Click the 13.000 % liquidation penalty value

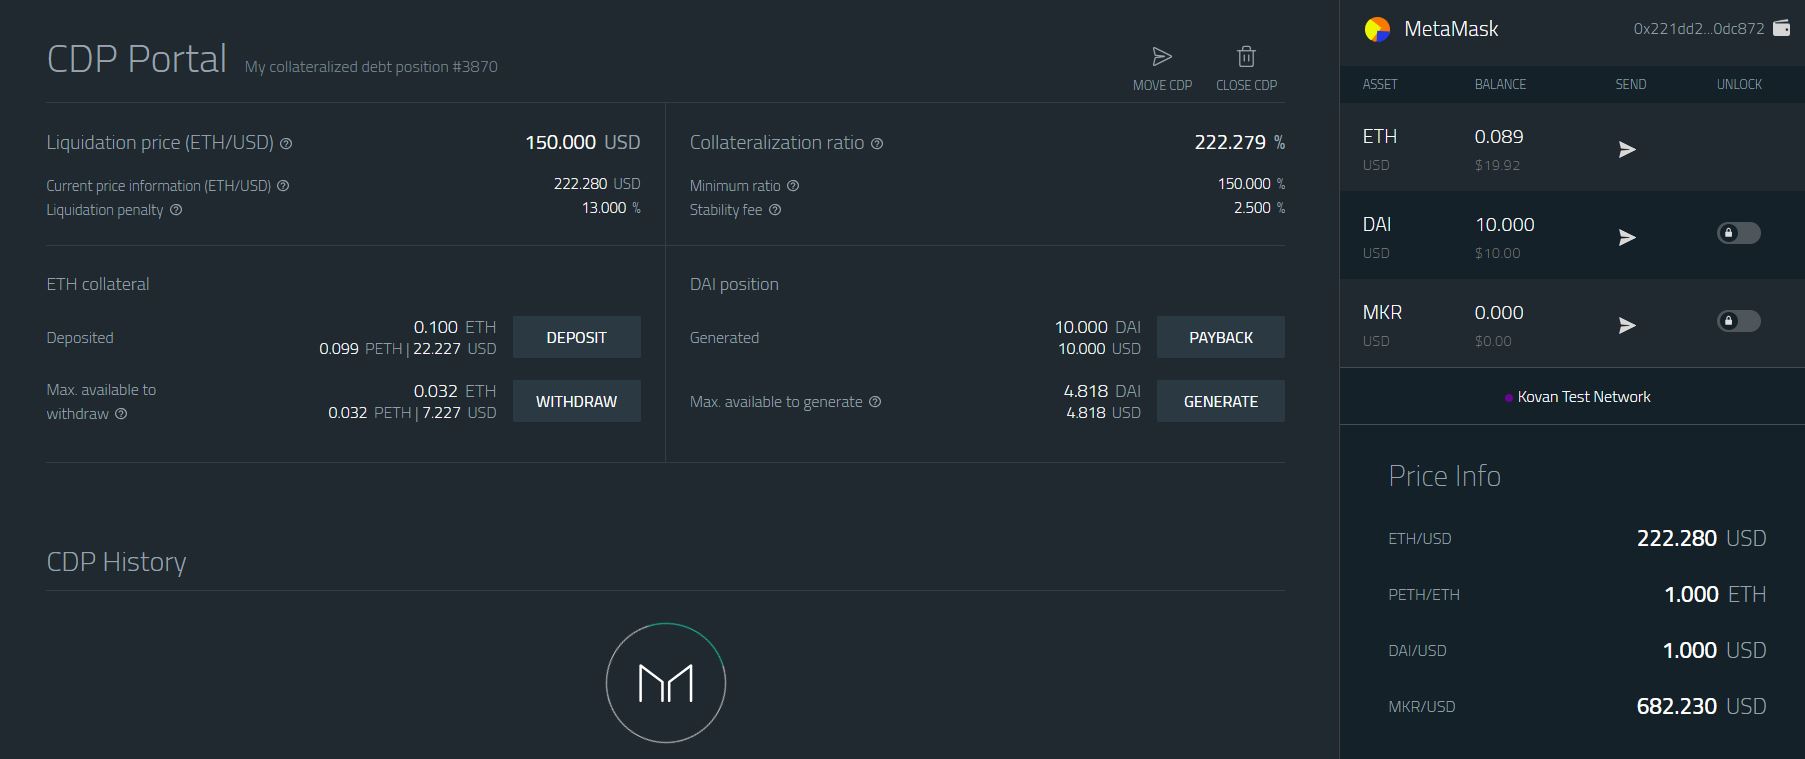coord(611,208)
